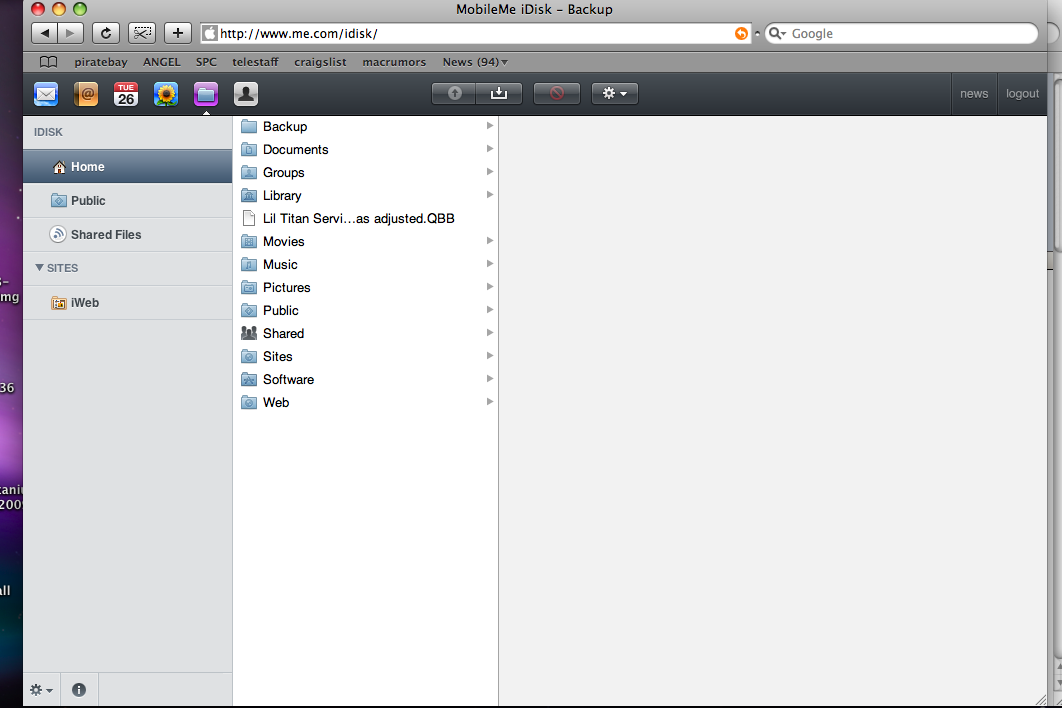1062x708 pixels.
Task: Open the iDisk folder app icon
Action: 206,94
